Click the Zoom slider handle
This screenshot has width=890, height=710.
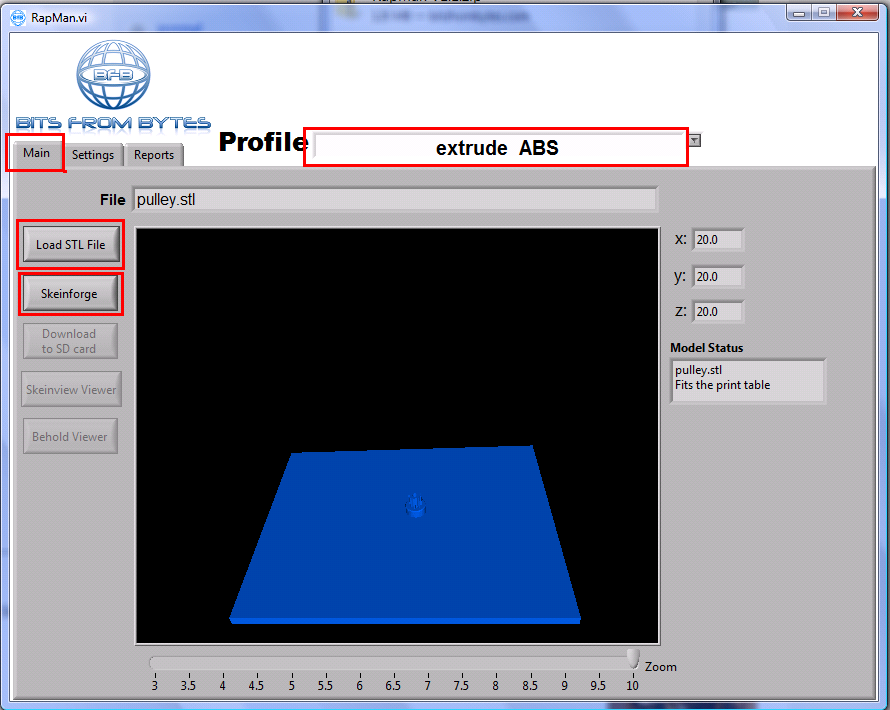point(632,658)
